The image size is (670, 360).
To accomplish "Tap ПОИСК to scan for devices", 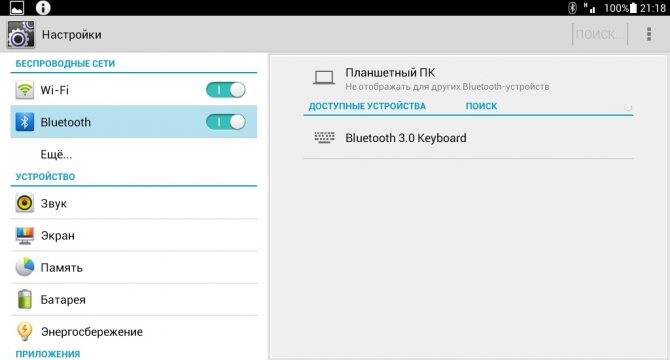I will point(481,106).
